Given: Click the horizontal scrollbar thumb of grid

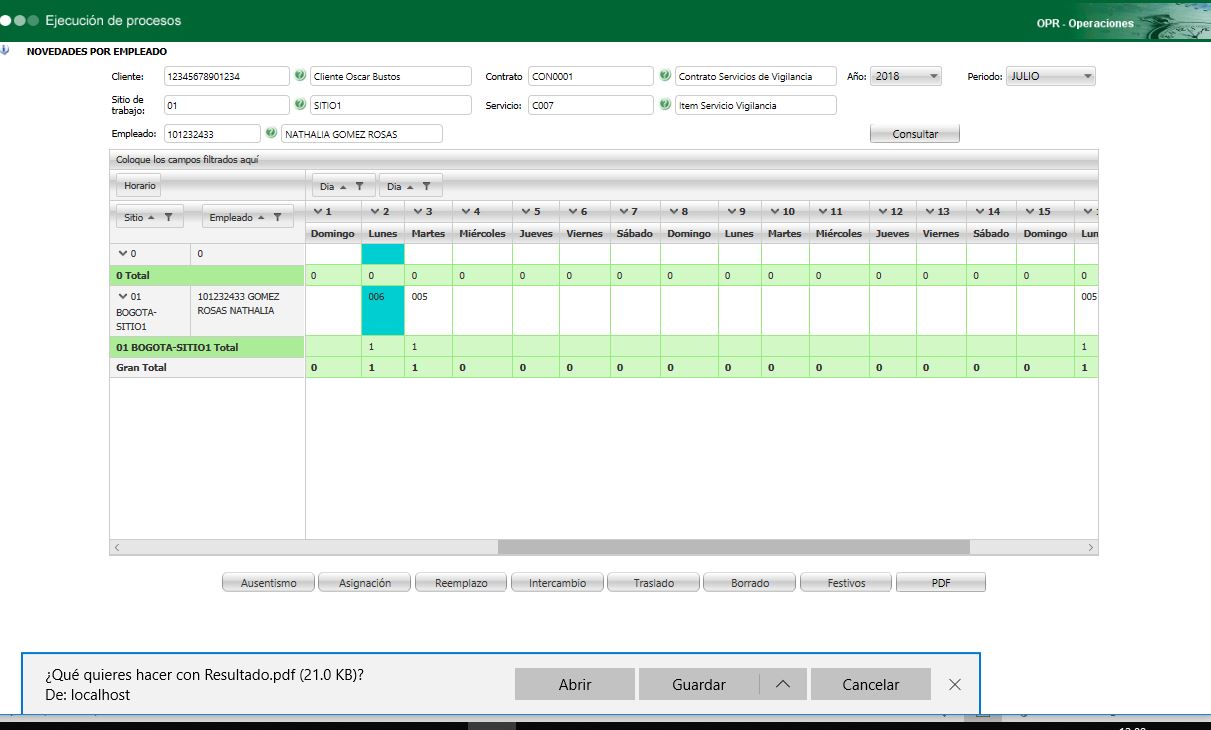Looking at the screenshot, I should click(734, 547).
